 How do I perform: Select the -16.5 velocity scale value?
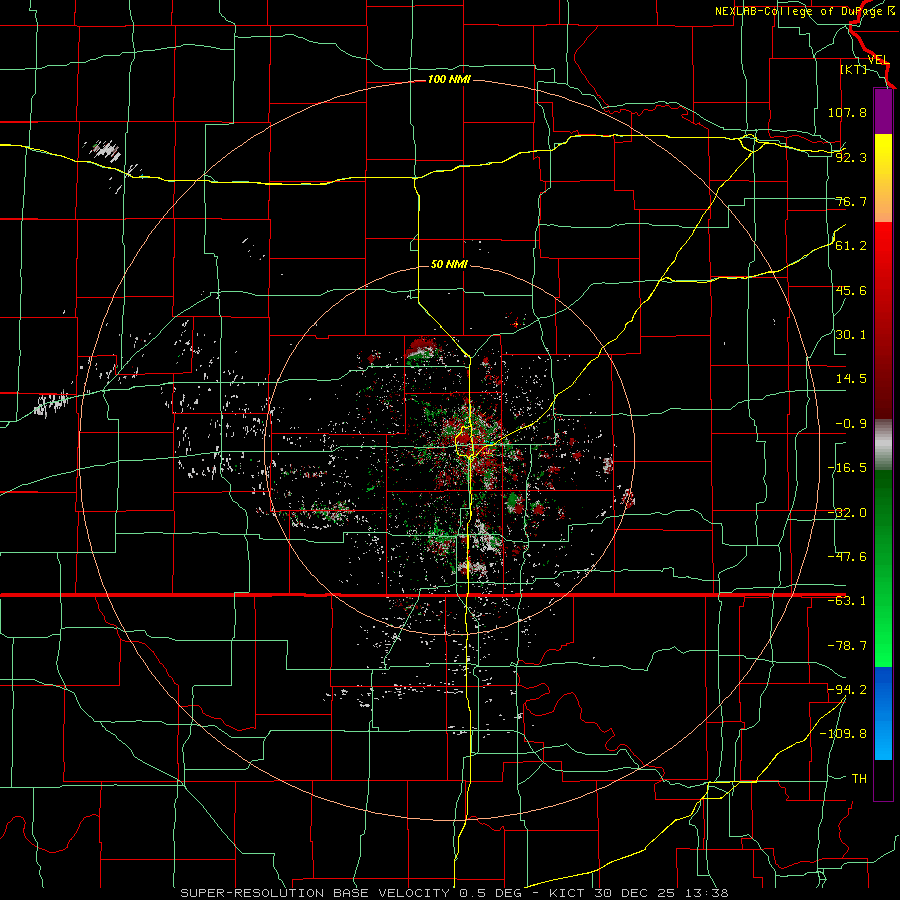847,468
